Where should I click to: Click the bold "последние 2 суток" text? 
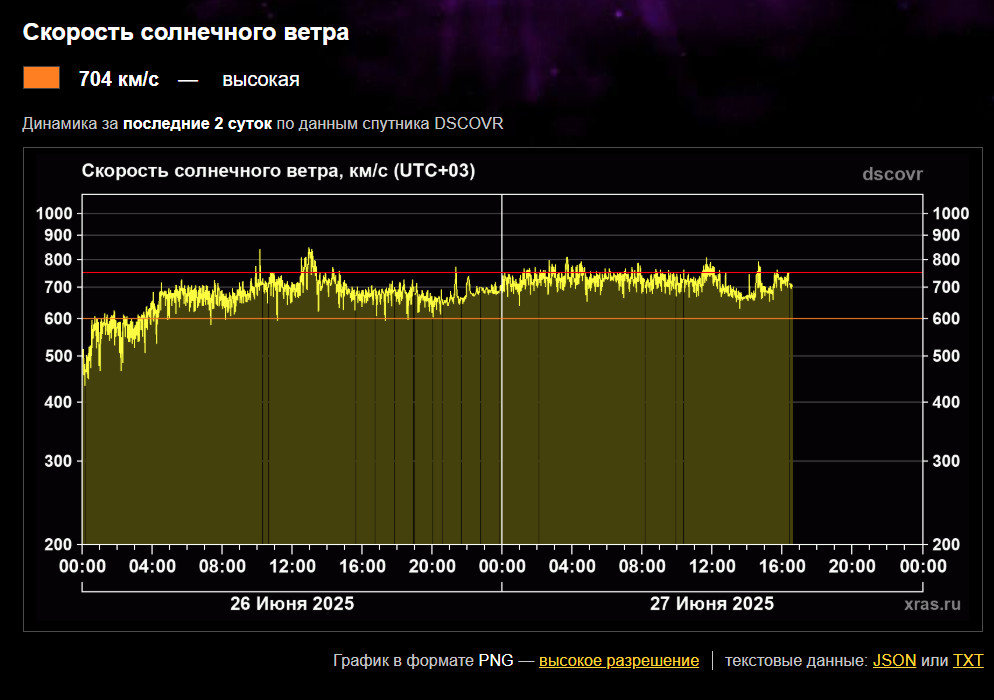(x=197, y=125)
